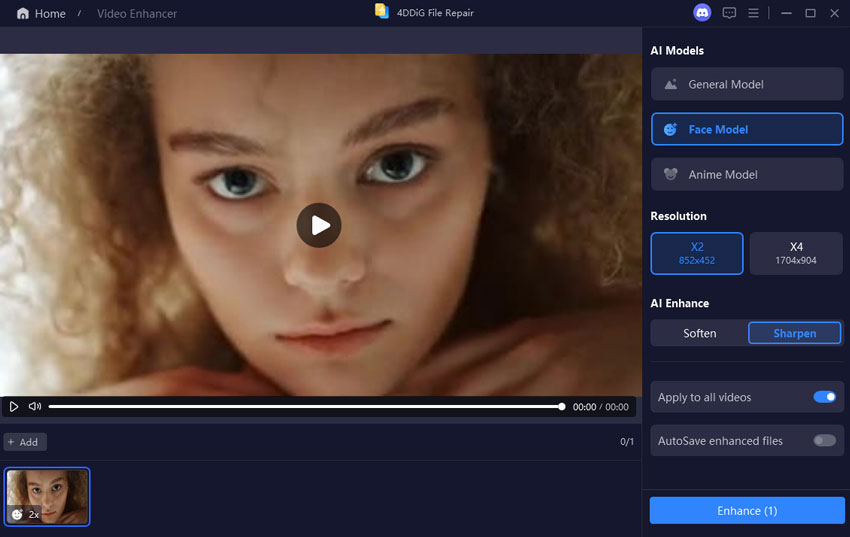The height and width of the screenshot is (537, 850).
Task: Enable AutoSave enhanced files switch
Action: (x=824, y=441)
